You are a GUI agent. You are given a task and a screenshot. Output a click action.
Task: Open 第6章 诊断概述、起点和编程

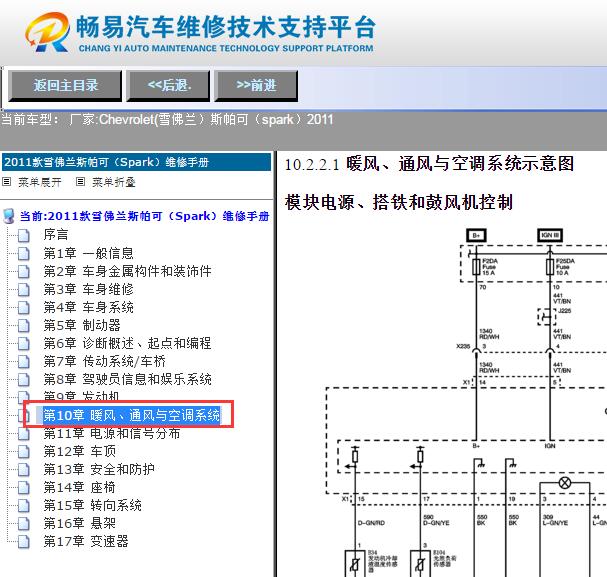click(x=127, y=343)
